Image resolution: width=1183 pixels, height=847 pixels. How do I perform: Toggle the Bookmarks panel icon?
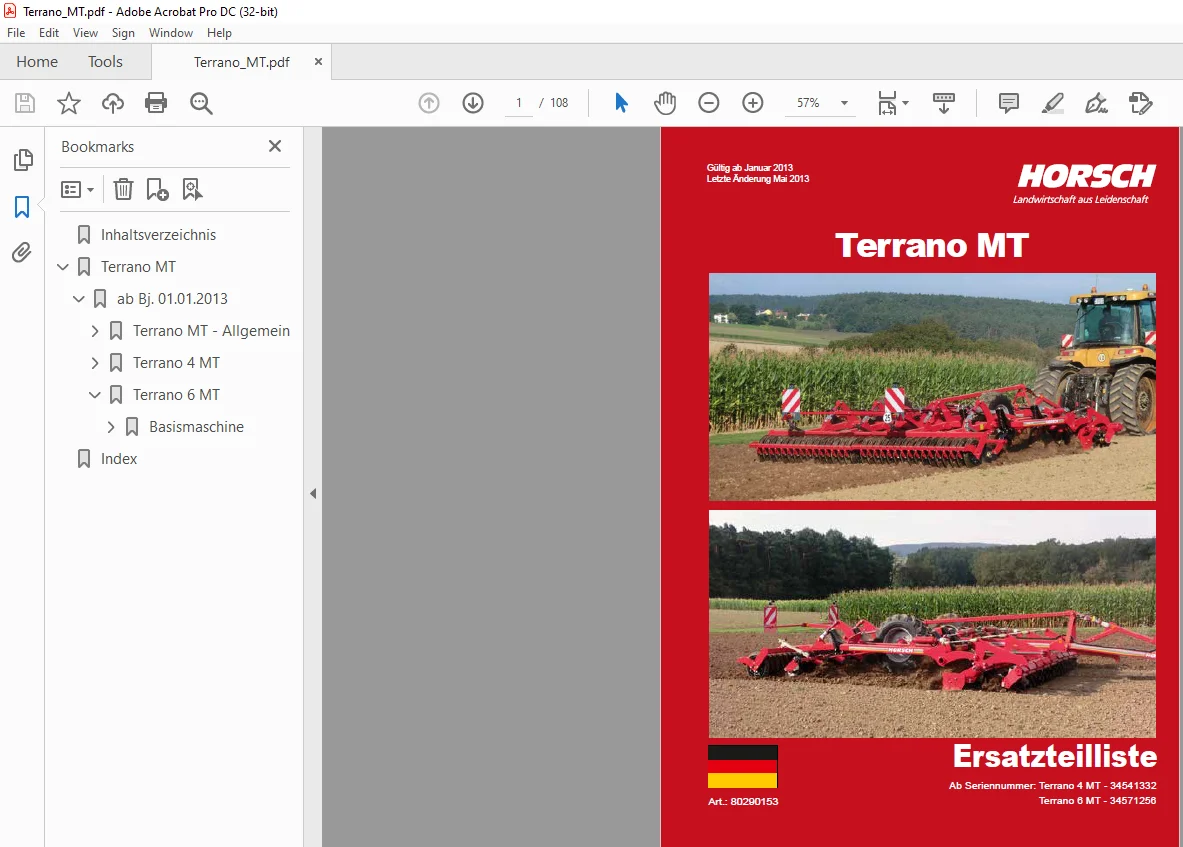click(22, 207)
